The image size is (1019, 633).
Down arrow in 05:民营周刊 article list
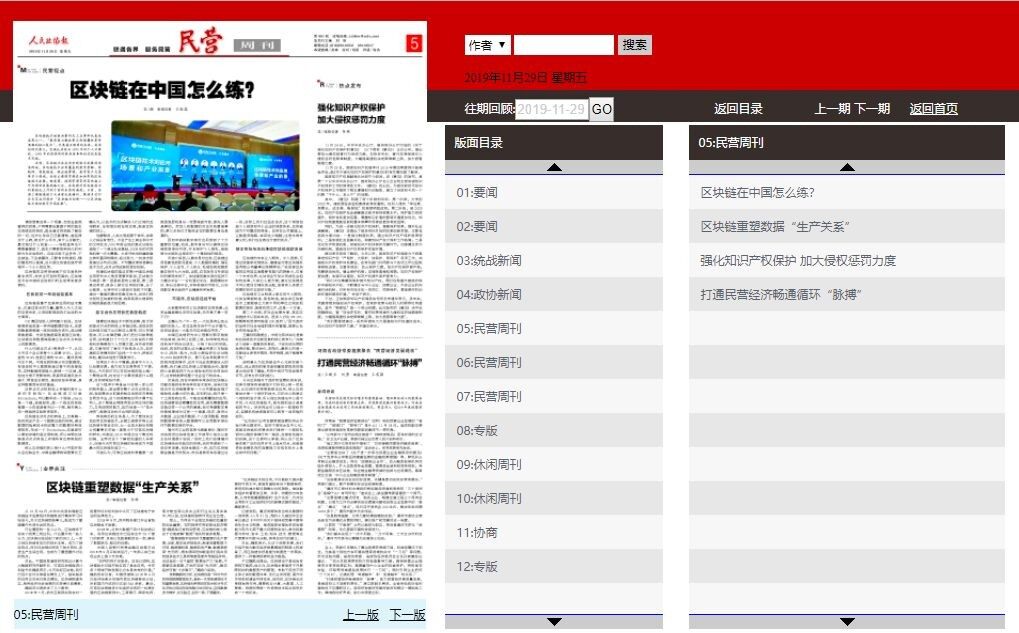click(x=847, y=622)
